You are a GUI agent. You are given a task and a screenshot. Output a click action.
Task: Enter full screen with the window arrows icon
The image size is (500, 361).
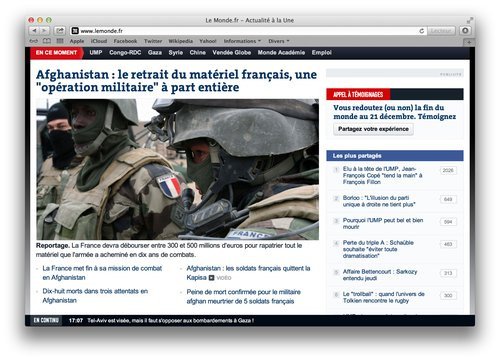(x=470, y=20)
